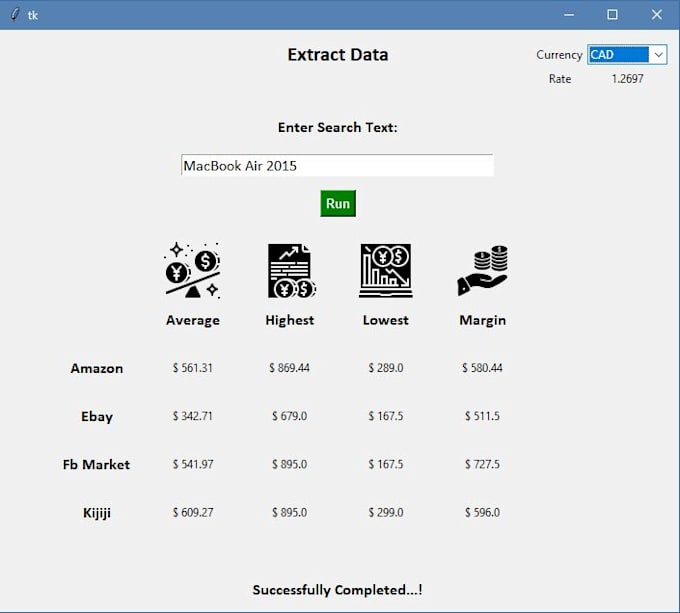680x613 pixels.
Task: Click the Lowest column label
Action: [386, 320]
